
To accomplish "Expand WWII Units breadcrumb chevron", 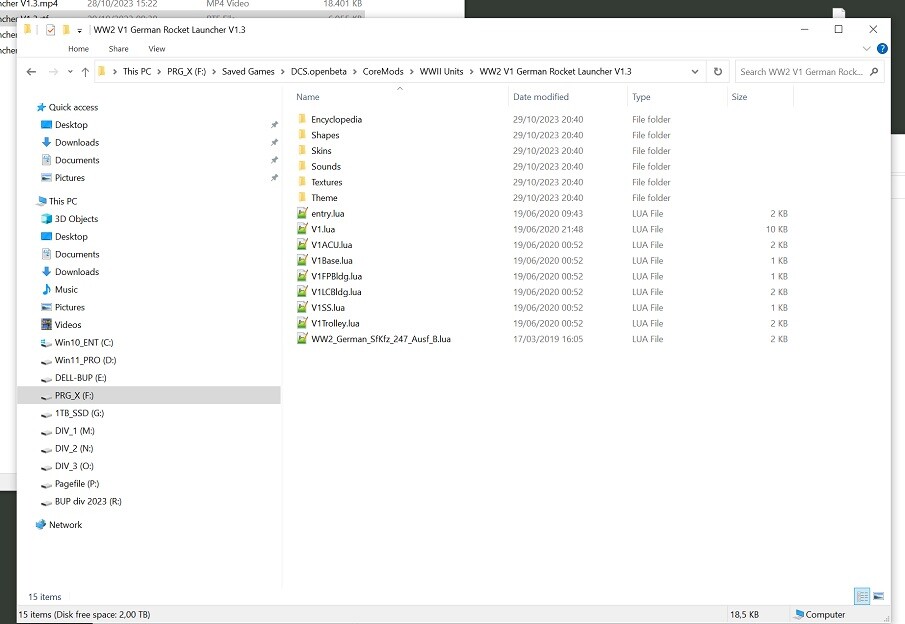I will tap(472, 72).
